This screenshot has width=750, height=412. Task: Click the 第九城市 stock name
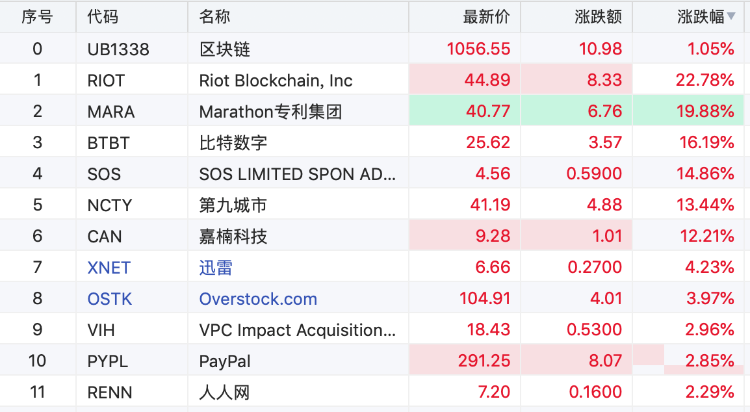point(234,205)
